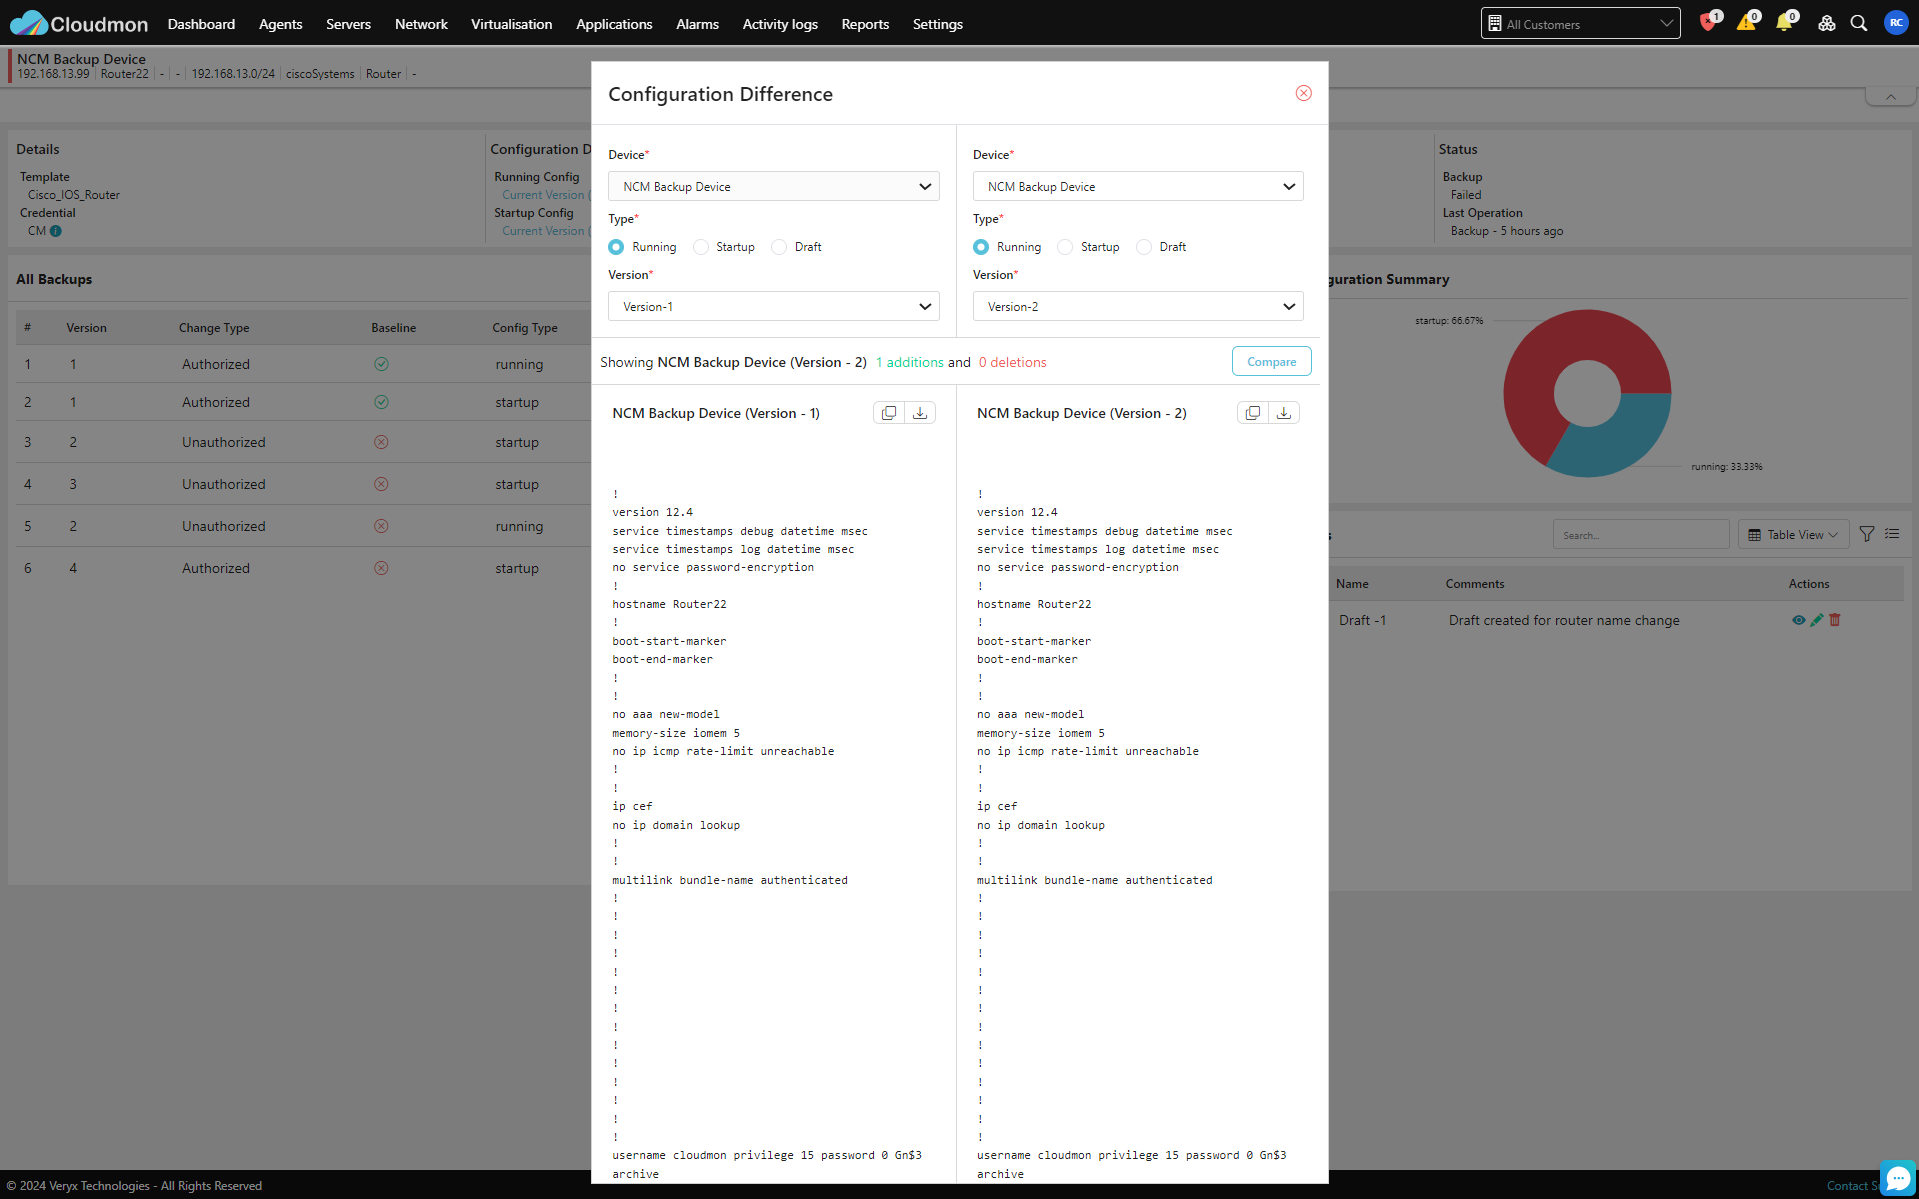Image resolution: width=1919 pixels, height=1199 pixels.
Task: Open the Settings menu
Action: (937, 24)
